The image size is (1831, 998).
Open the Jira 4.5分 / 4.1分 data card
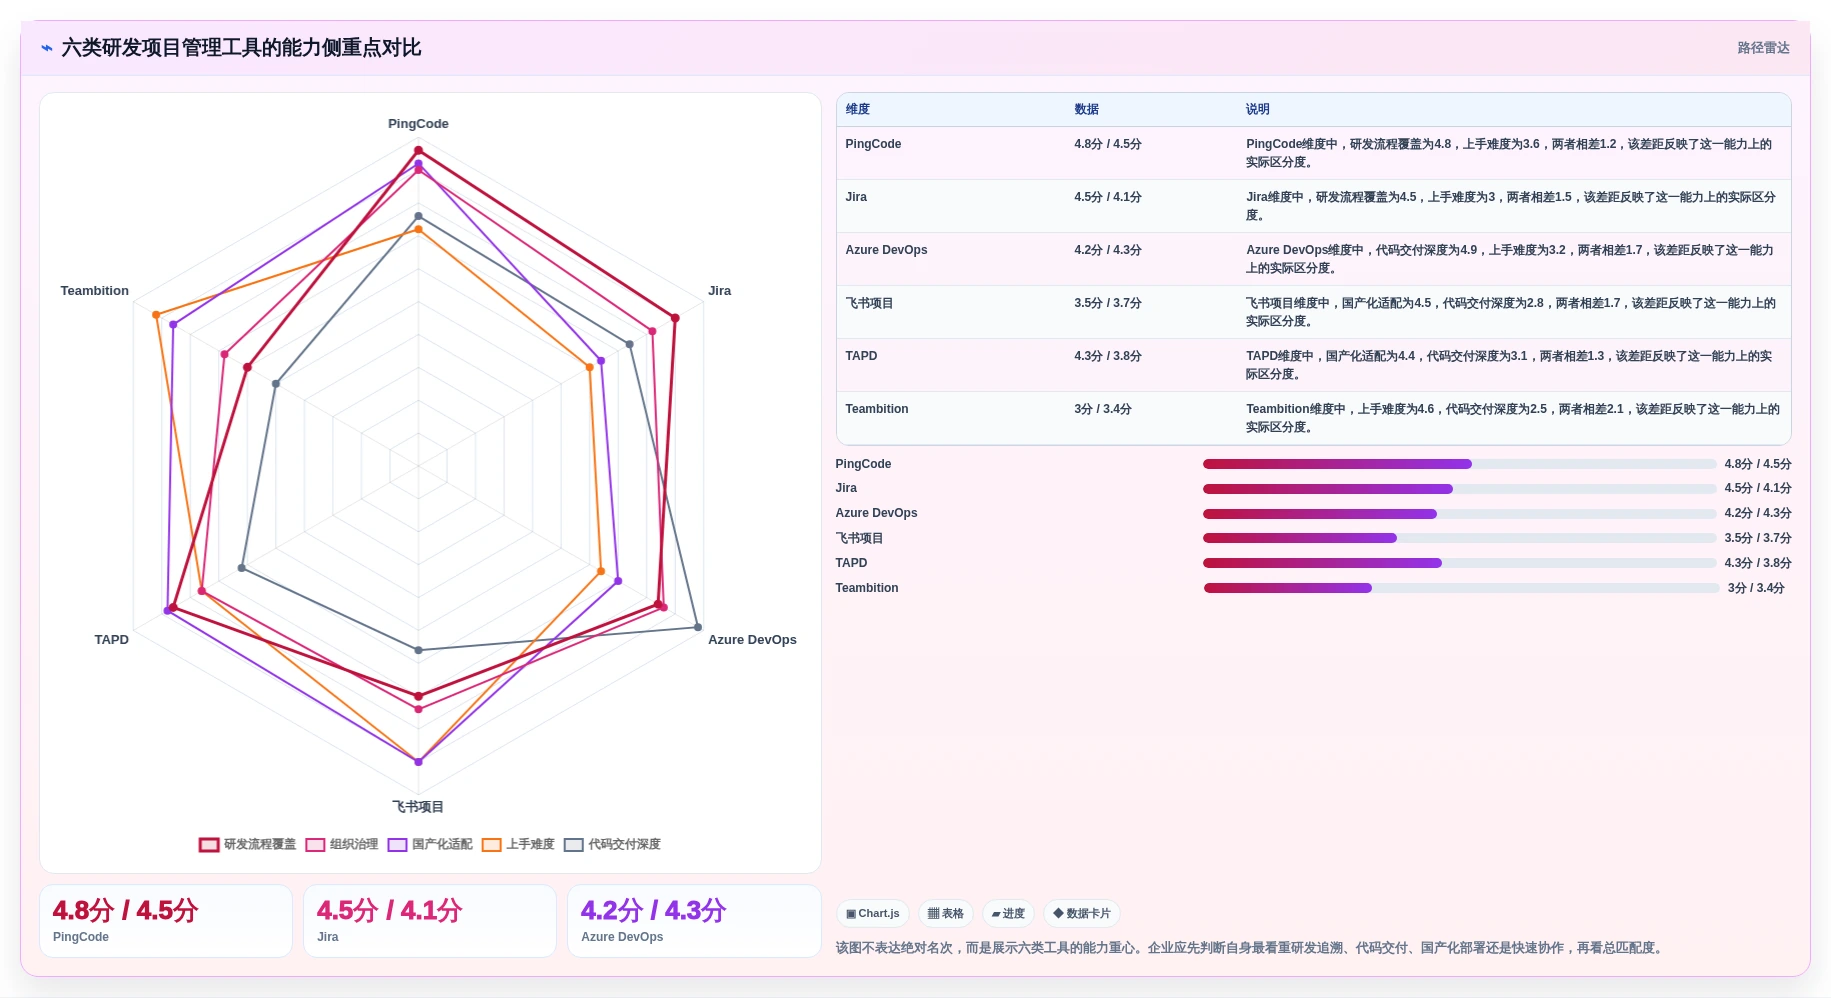coord(430,921)
